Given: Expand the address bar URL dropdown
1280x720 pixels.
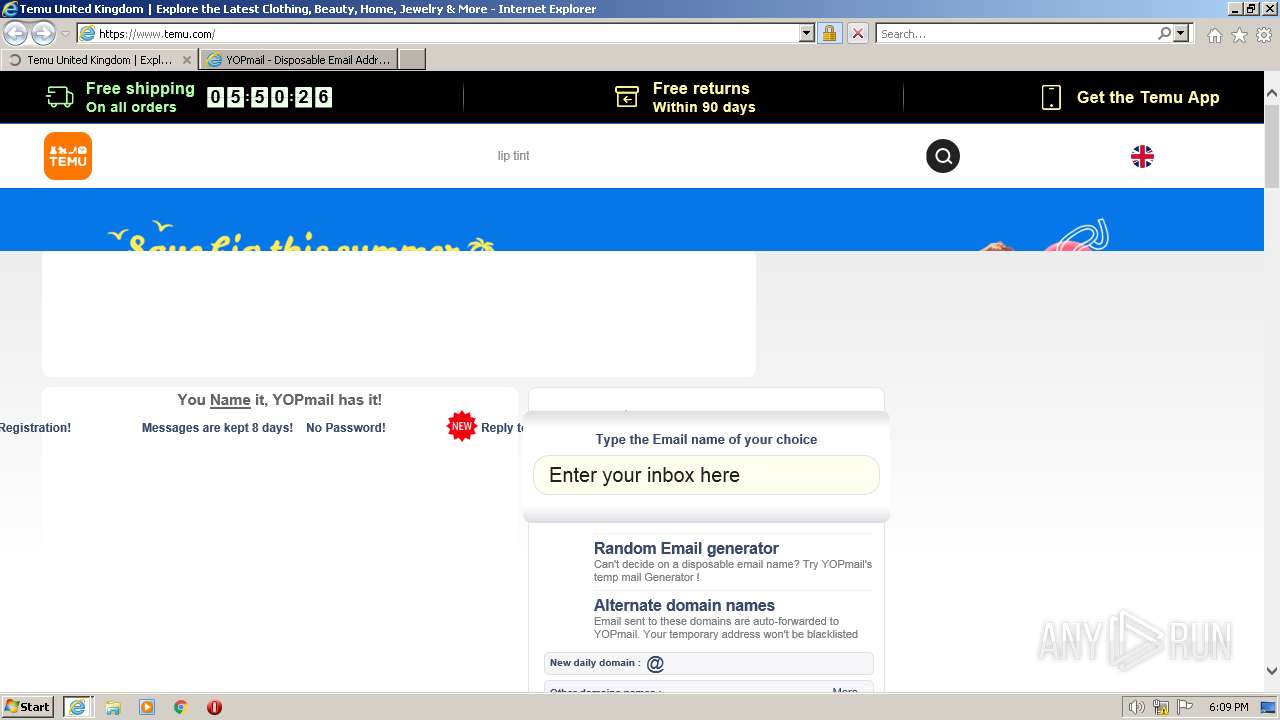Looking at the screenshot, I should coord(807,33).
